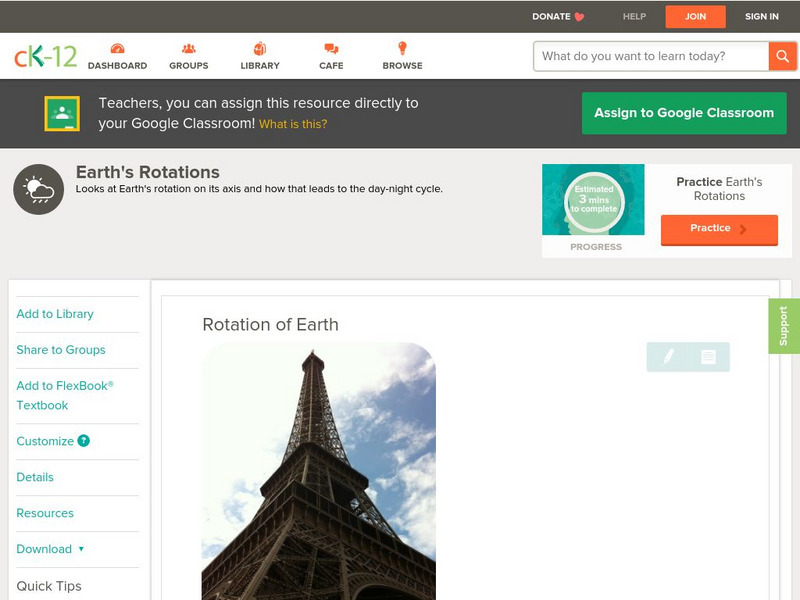Viewport: 800px width, 600px height.
Task: Click the Browse lightbulb icon
Action: click(x=403, y=48)
